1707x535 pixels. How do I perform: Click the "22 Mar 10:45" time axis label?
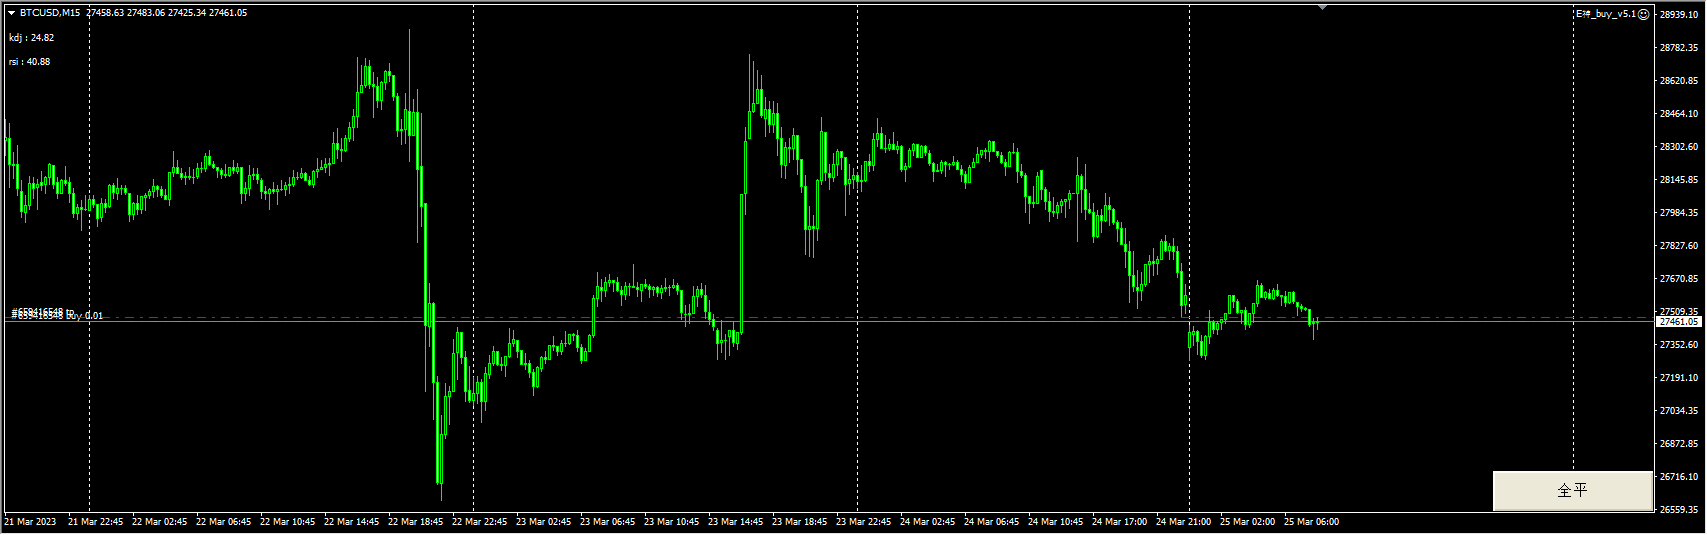point(288,522)
